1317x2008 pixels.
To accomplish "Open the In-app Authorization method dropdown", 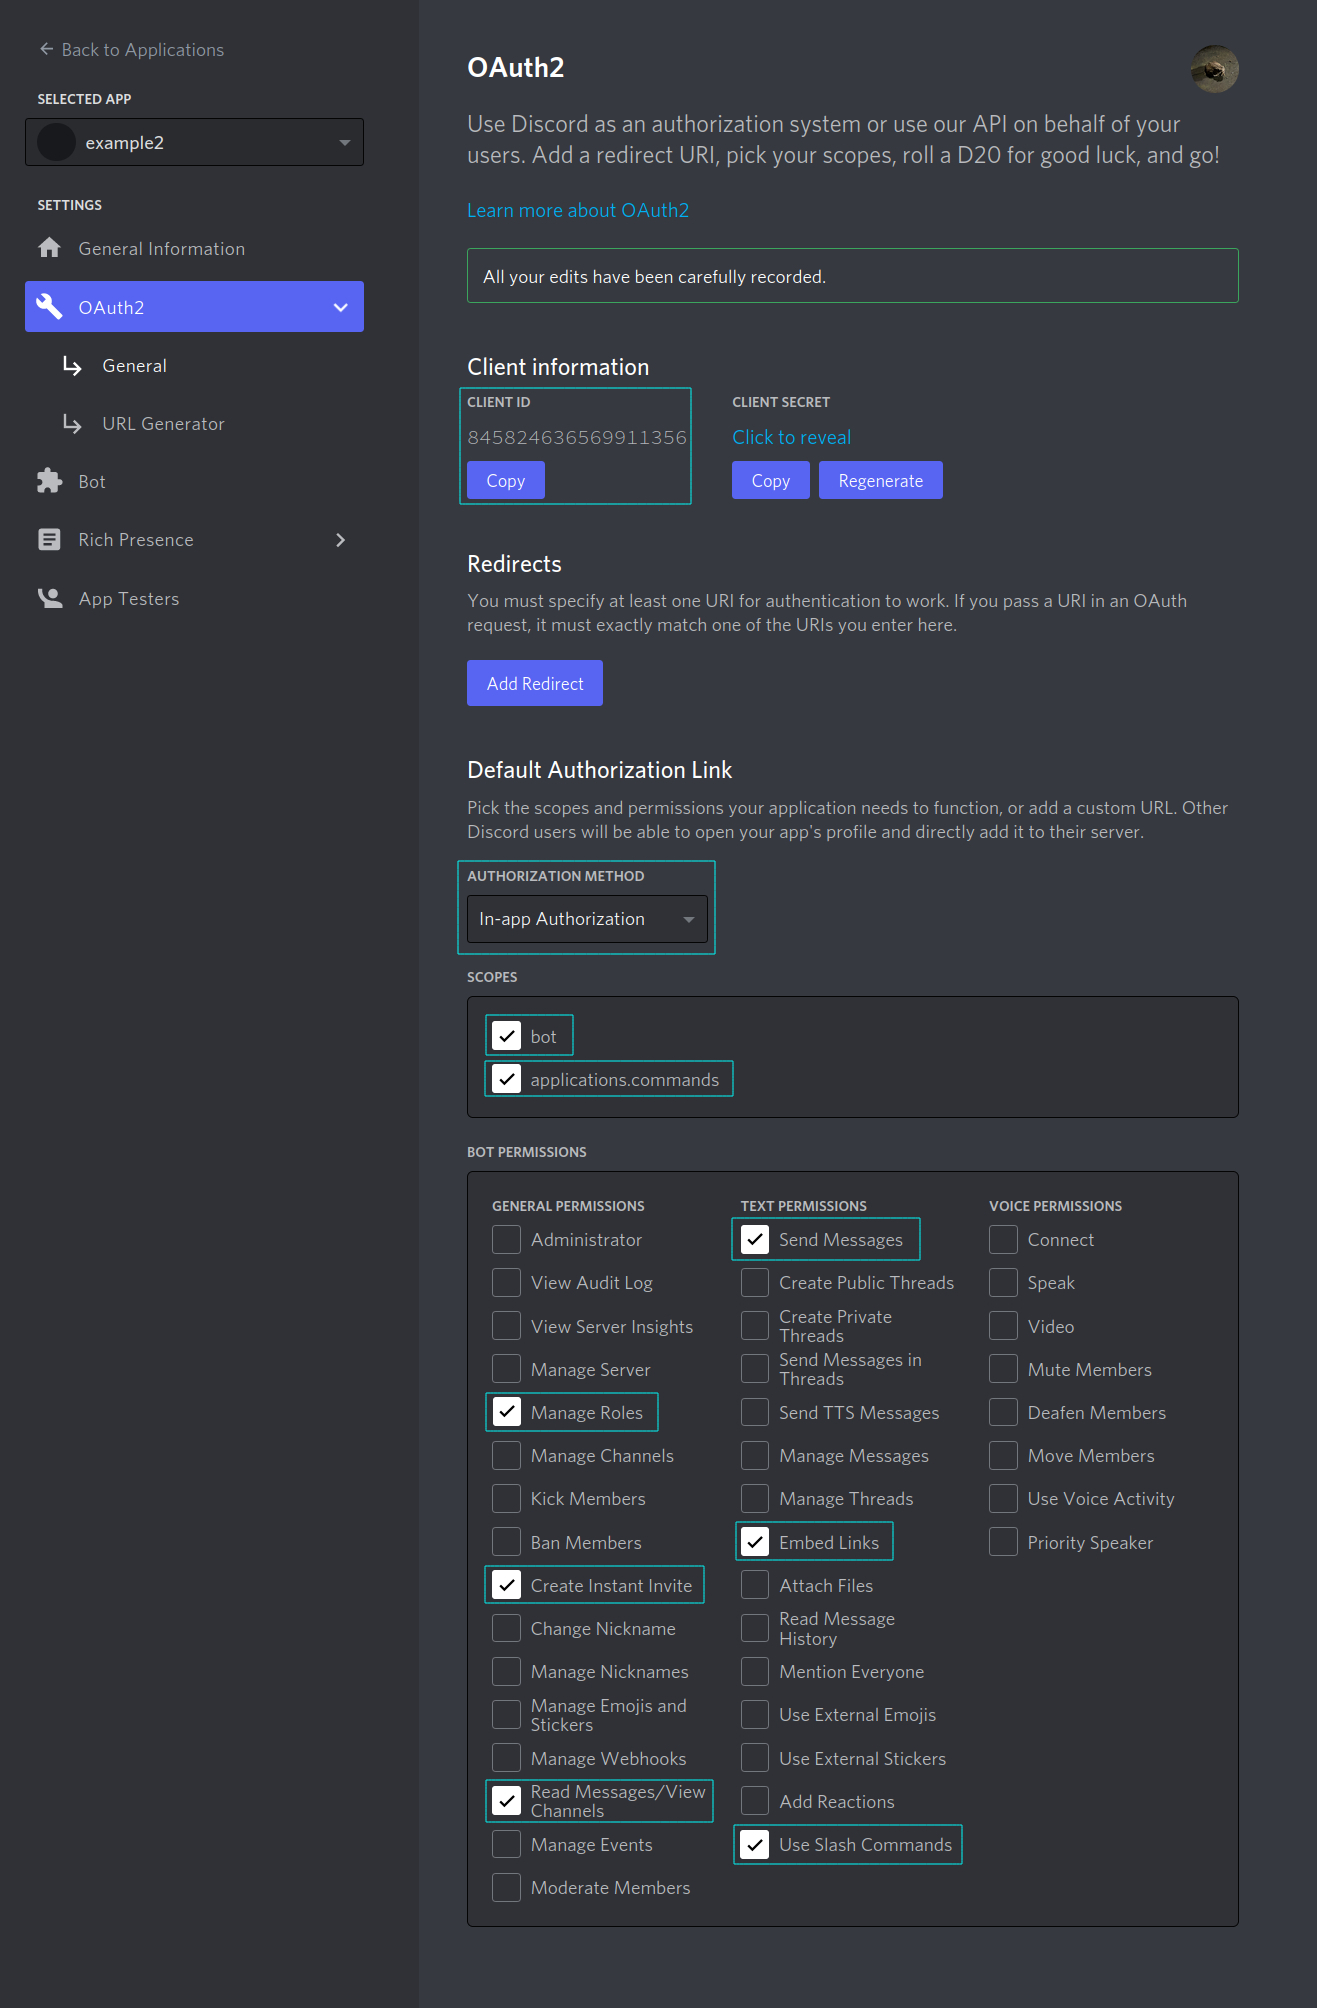I will click(x=587, y=919).
